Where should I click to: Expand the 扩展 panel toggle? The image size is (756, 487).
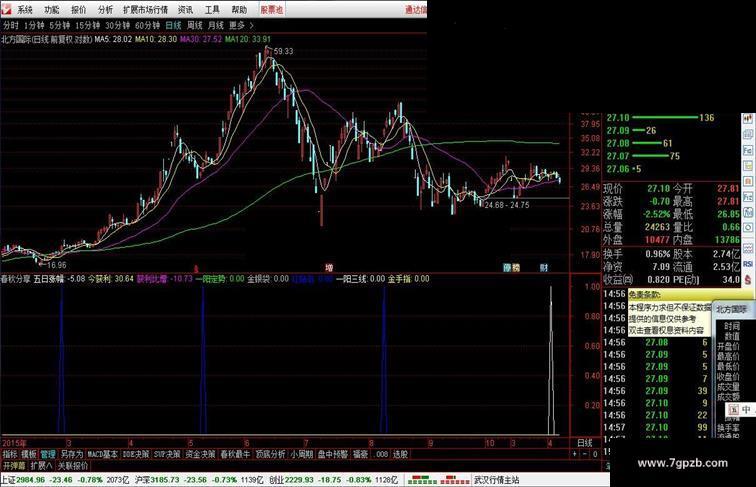(x=41, y=466)
